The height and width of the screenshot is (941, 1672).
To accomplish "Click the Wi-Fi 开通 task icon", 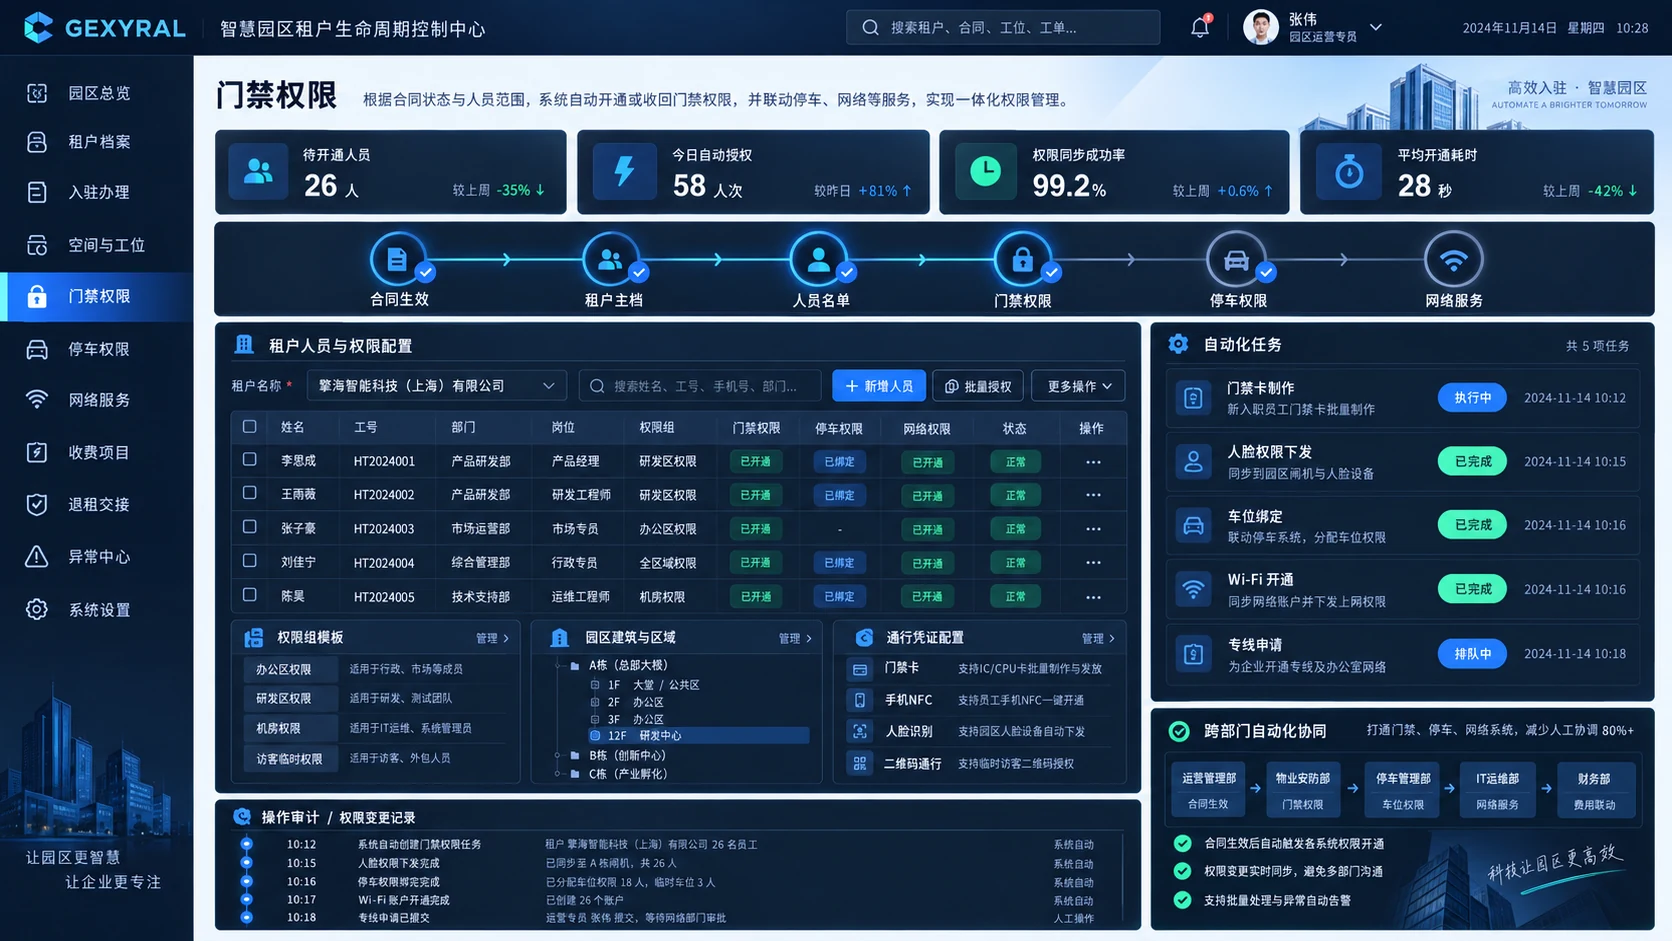I will tap(1193, 589).
